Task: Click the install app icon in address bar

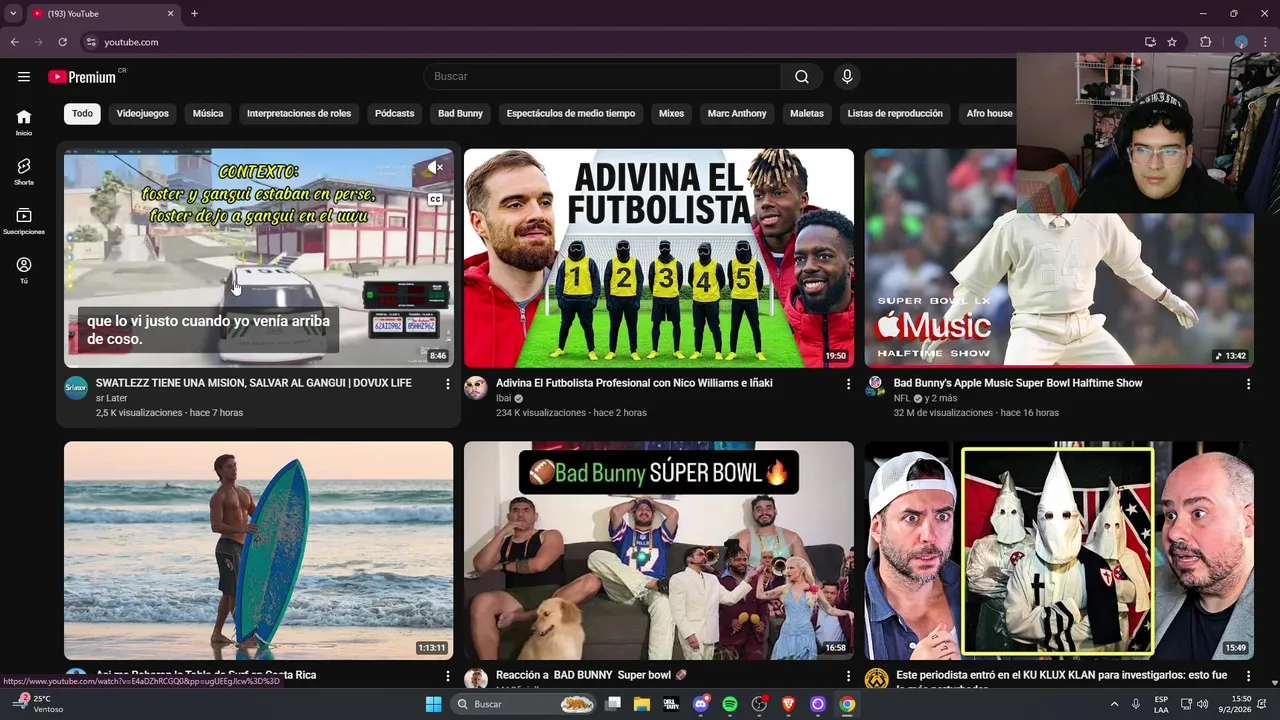Action: [1150, 42]
